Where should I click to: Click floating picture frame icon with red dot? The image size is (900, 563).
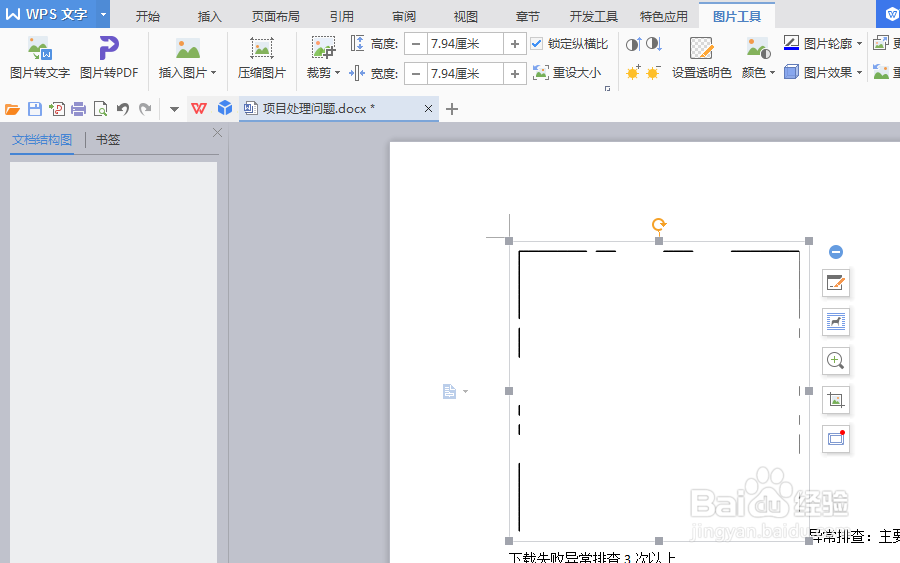tap(836, 439)
